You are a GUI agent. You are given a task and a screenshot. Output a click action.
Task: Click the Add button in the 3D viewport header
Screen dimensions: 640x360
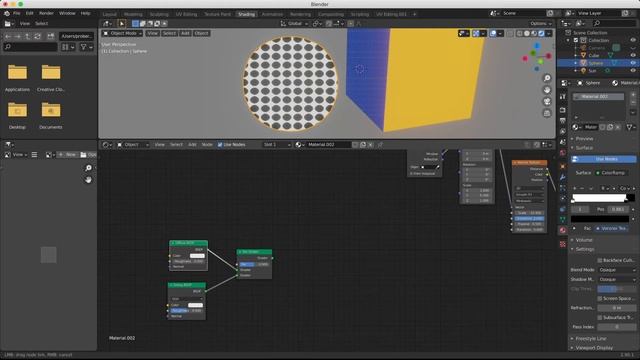tap(185, 33)
